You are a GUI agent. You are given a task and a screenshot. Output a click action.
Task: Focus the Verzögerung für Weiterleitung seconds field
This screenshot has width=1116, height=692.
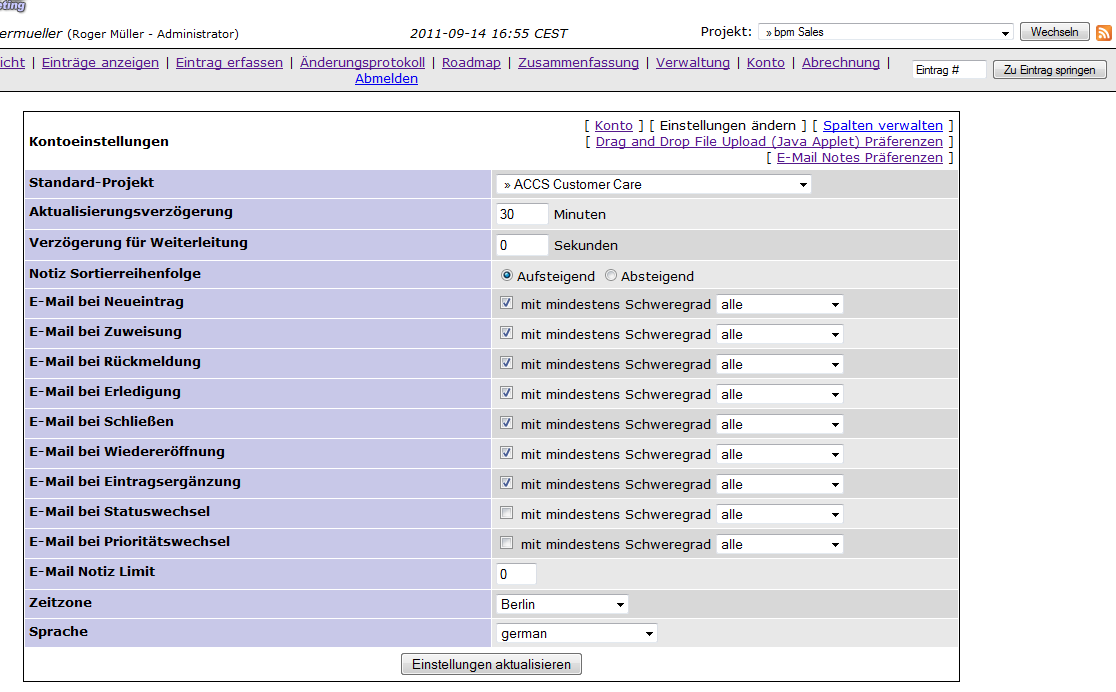522,246
